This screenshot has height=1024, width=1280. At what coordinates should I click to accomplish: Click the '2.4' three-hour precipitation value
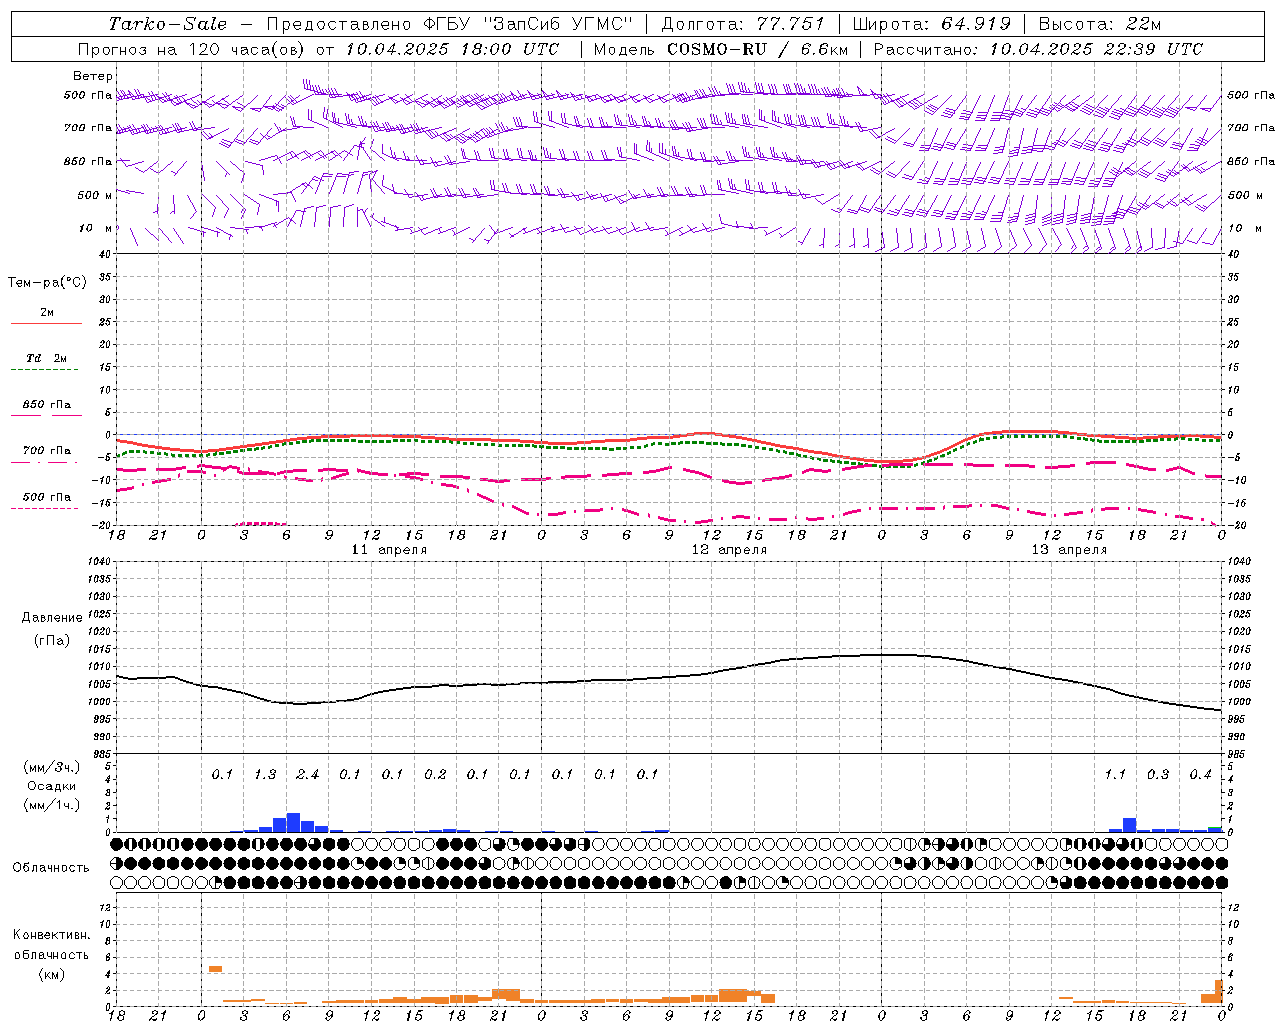coord(307,775)
